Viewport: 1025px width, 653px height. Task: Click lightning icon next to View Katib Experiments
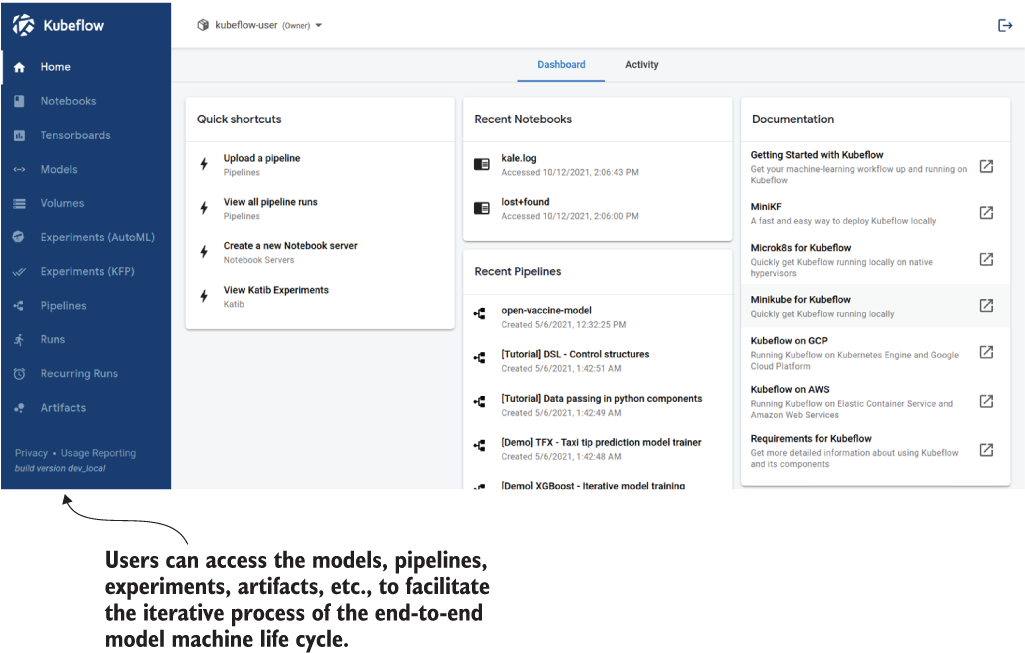(204, 296)
